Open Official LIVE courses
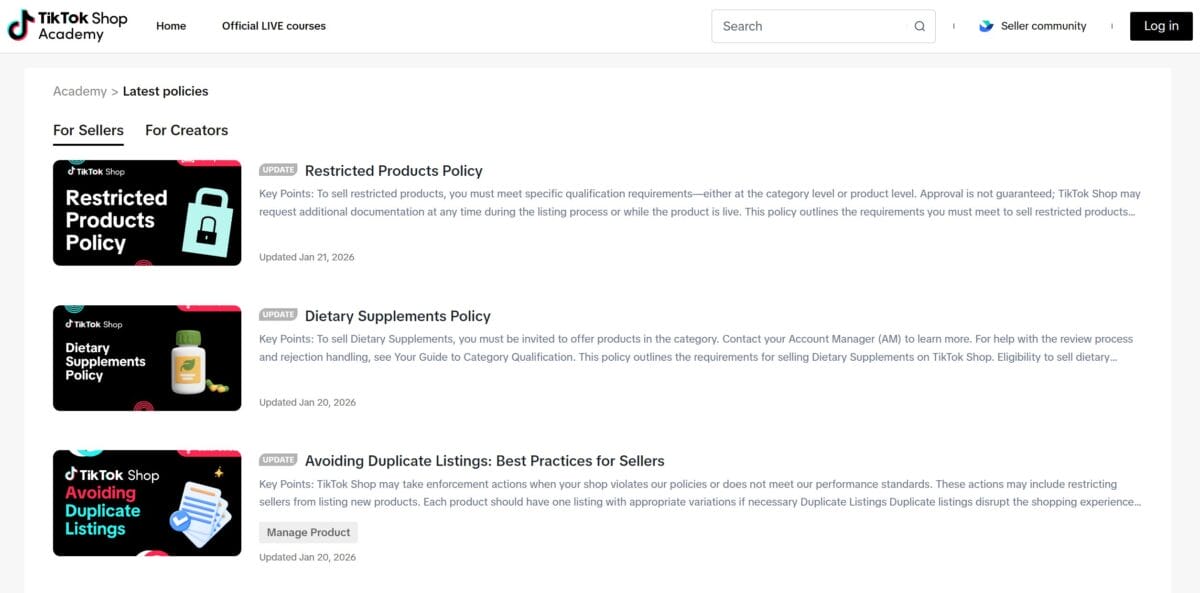 [x=273, y=26]
